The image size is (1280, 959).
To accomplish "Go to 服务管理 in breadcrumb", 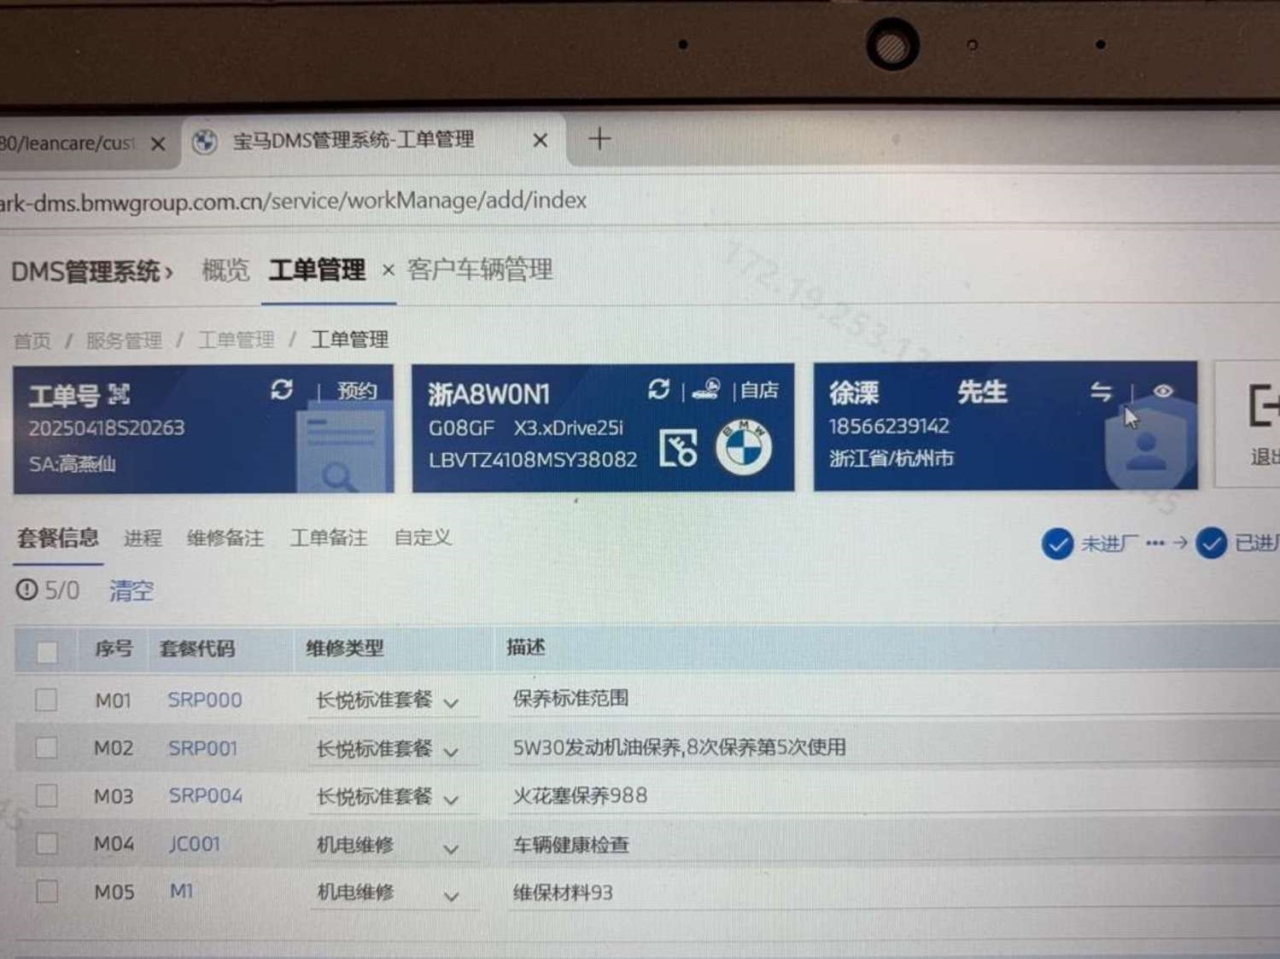I will click(123, 341).
